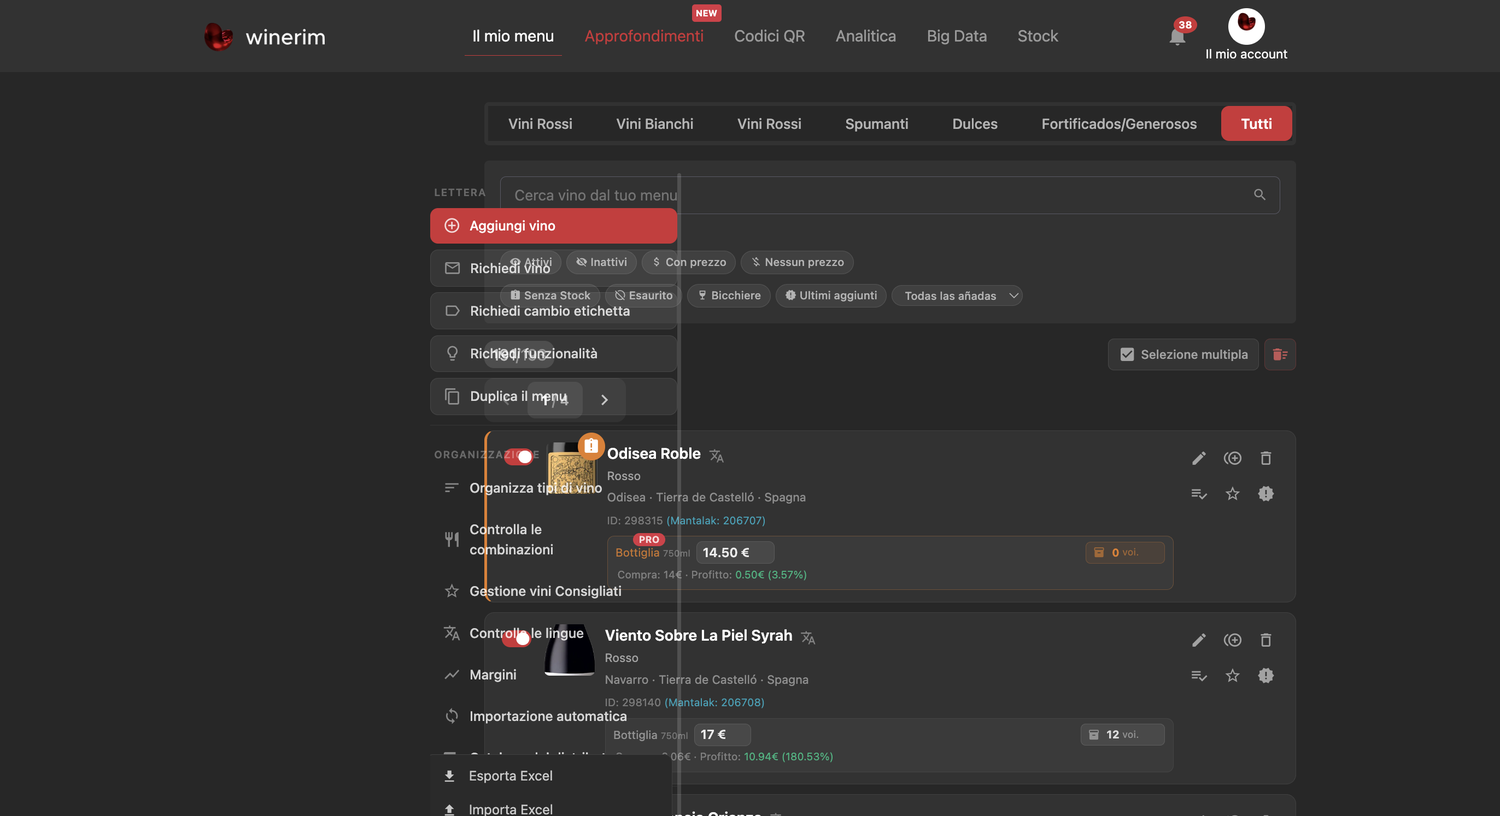Click the search magnifier icon

(x=1260, y=195)
